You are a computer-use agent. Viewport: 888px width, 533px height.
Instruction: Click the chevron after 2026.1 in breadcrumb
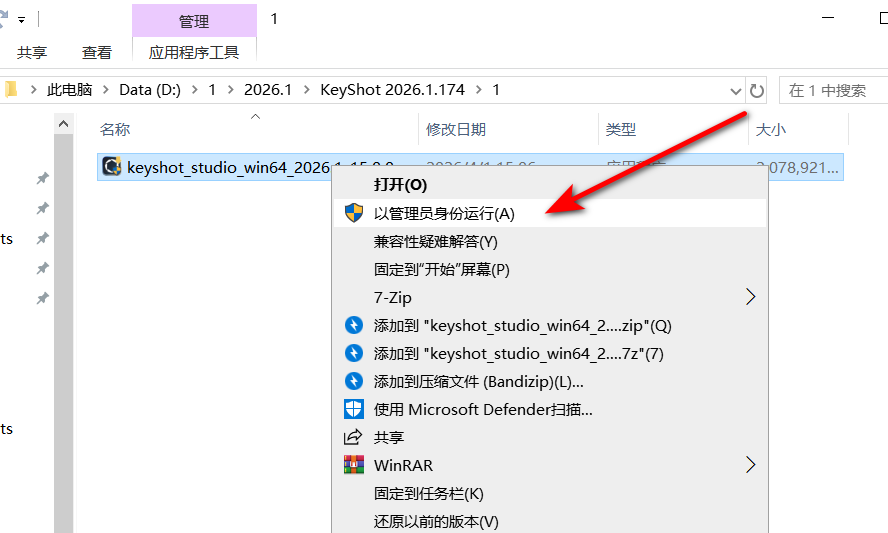tap(306, 89)
